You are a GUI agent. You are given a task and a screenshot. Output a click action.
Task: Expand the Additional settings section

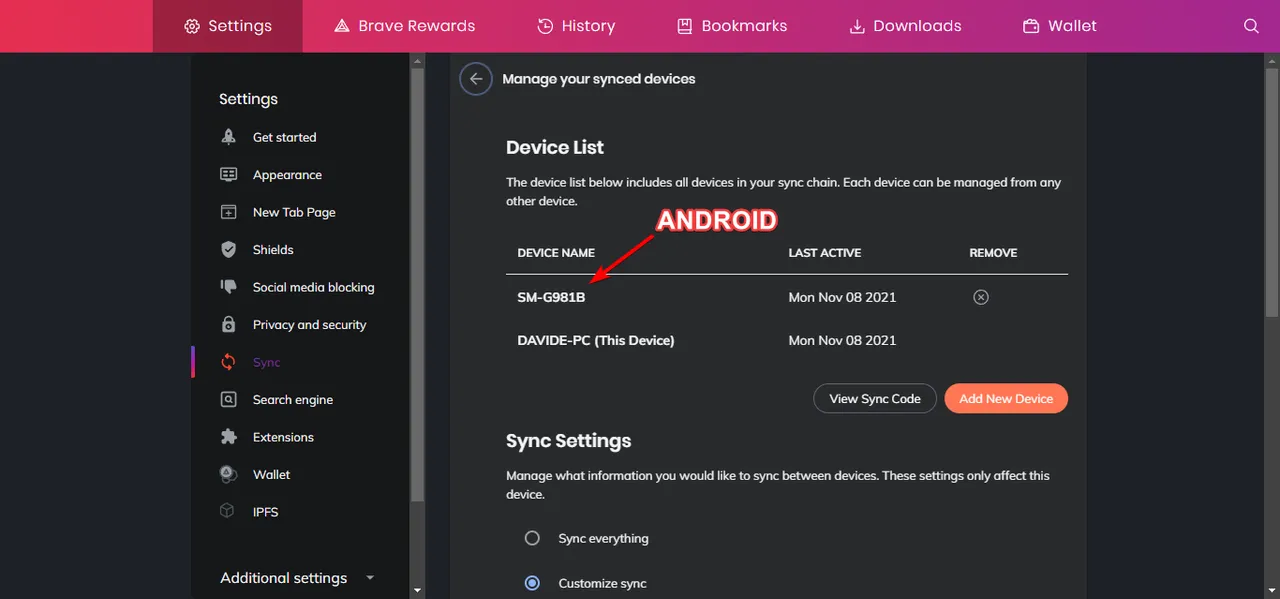(297, 578)
